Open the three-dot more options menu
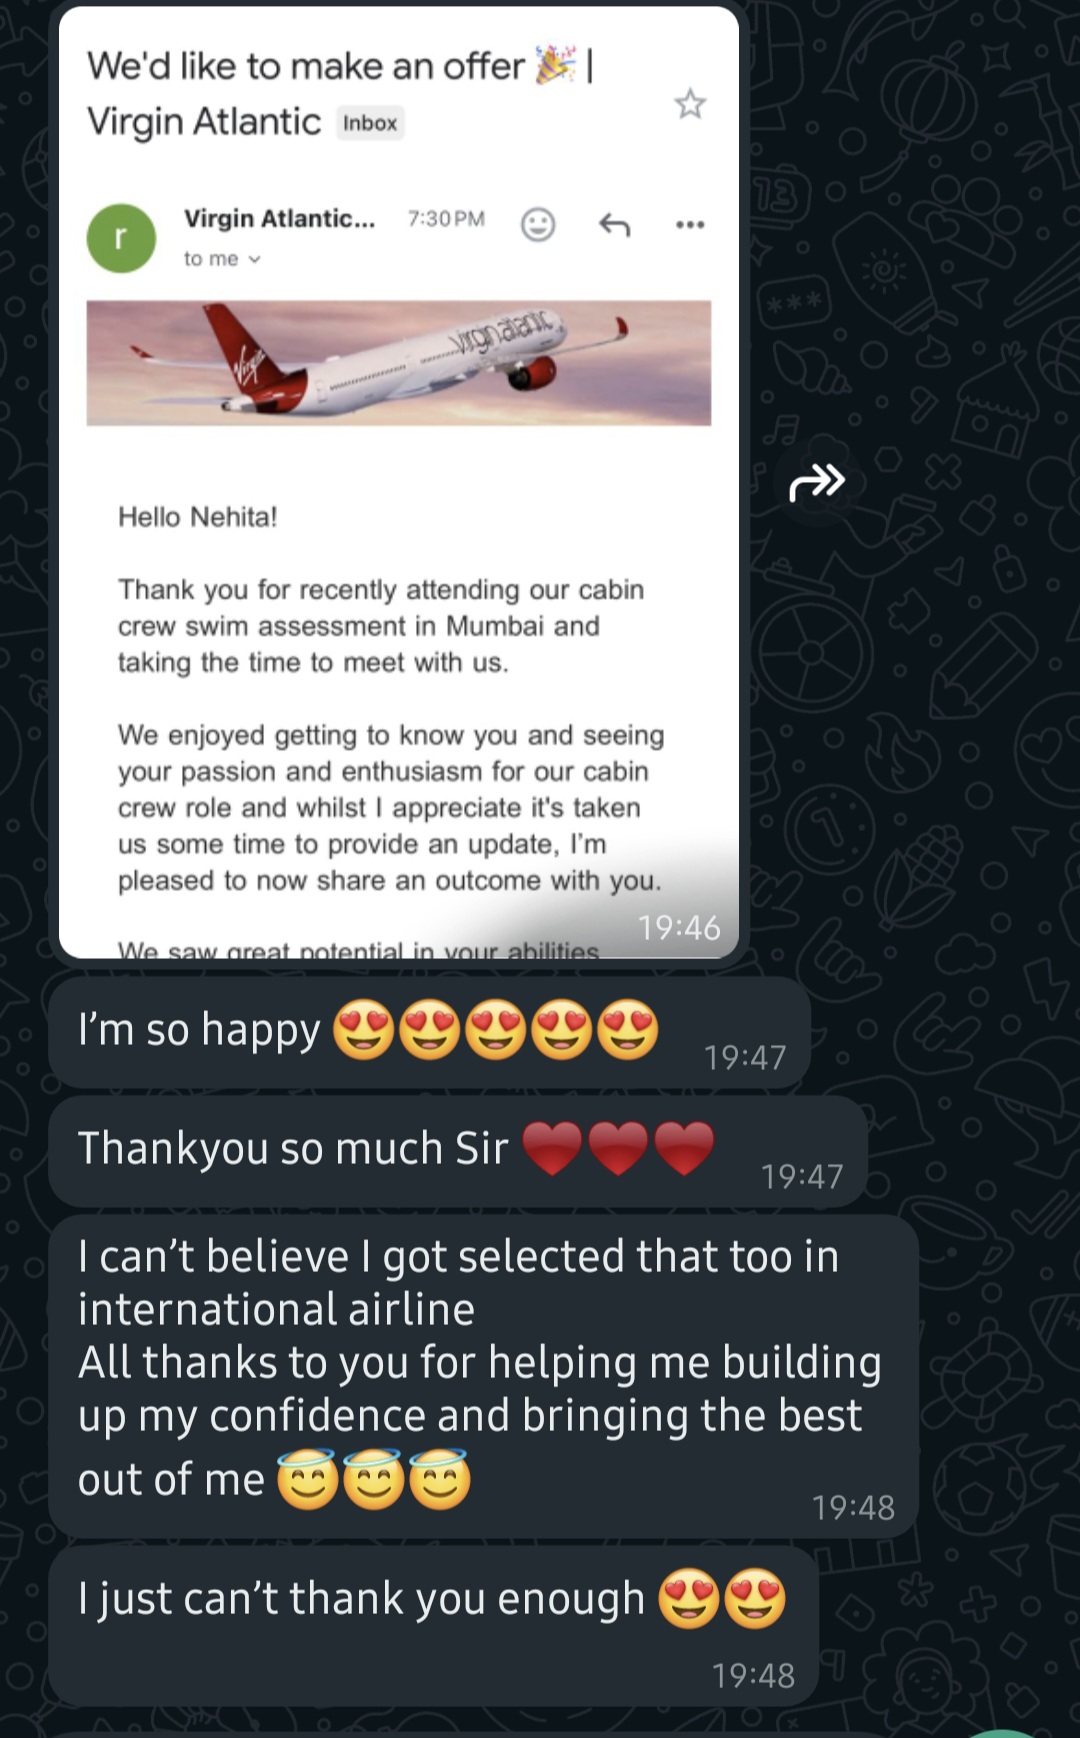The image size is (1080, 1738). click(690, 224)
